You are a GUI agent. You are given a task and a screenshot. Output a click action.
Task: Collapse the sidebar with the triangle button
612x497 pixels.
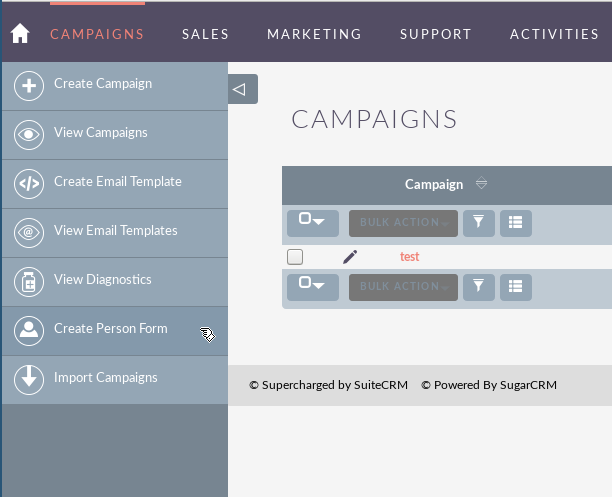[243, 89]
